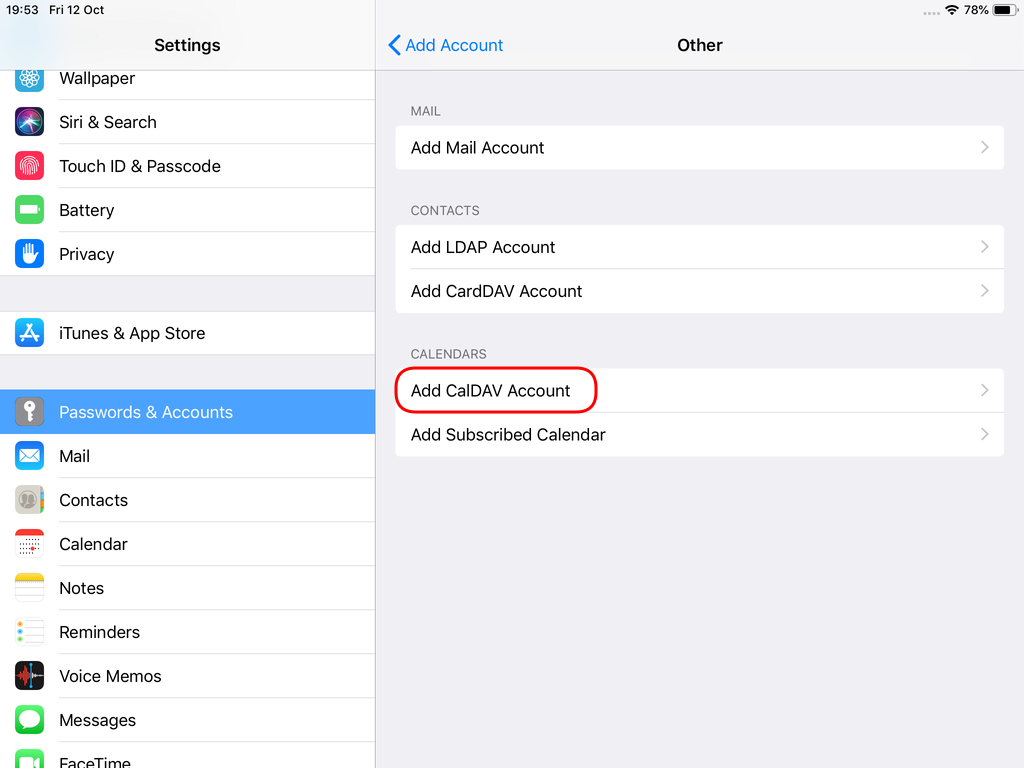This screenshot has width=1024, height=768.
Task: Tap the blue Privacy hand icon
Action: (29, 254)
